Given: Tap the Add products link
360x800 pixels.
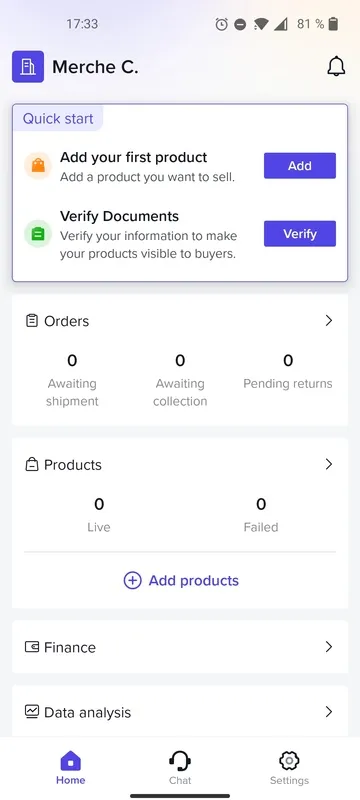Looking at the screenshot, I should [194, 581].
